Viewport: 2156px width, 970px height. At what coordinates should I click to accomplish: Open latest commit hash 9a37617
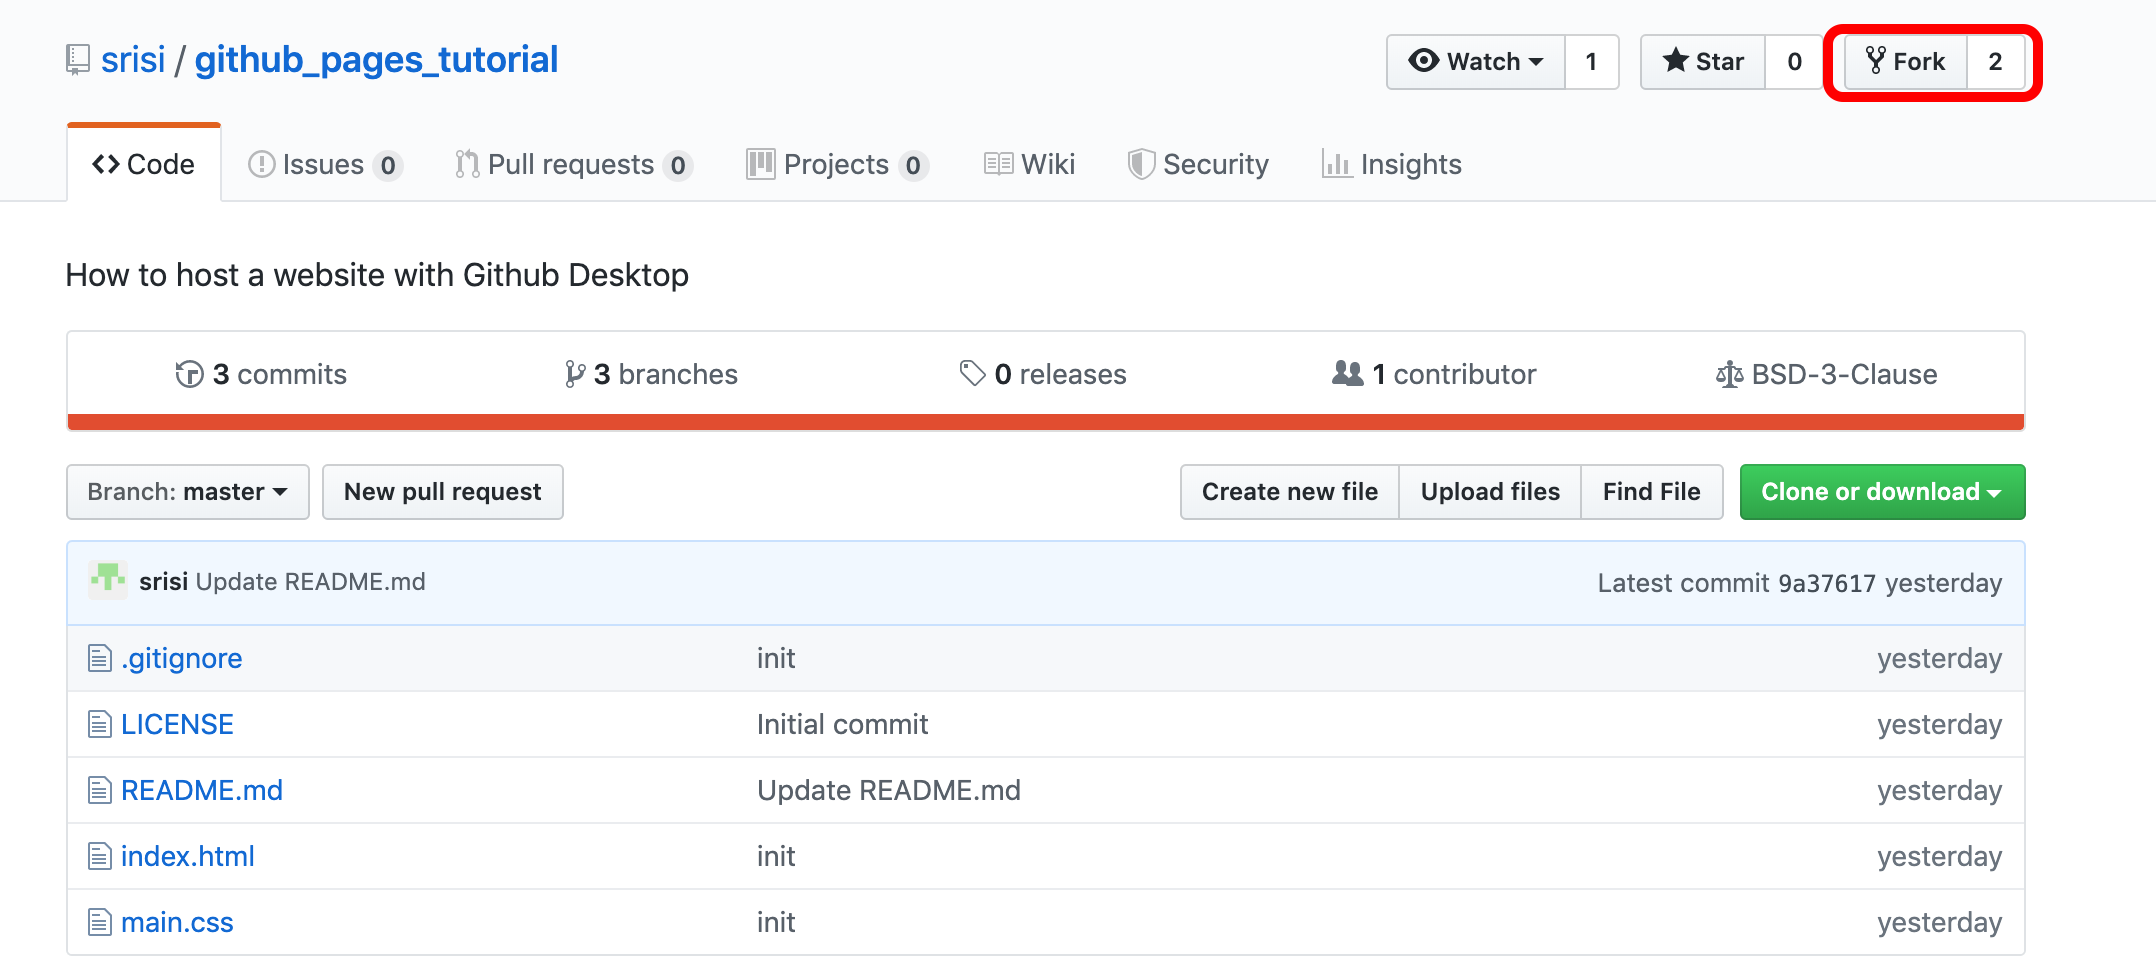pos(1827,583)
